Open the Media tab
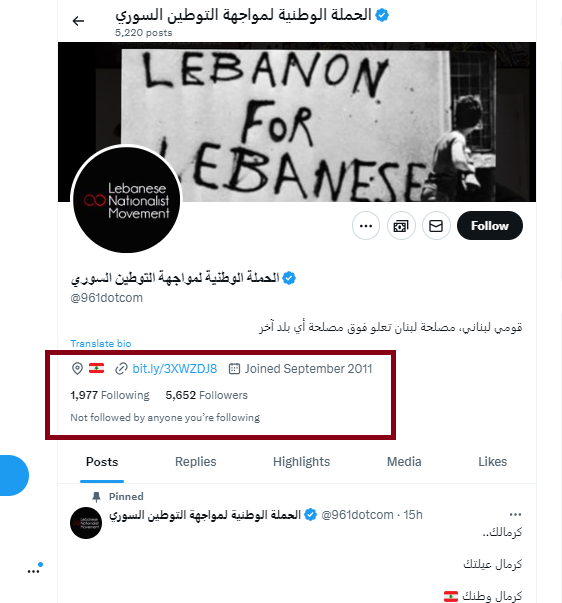Viewport: 562px width, 603px height. [x=404, y=461]
